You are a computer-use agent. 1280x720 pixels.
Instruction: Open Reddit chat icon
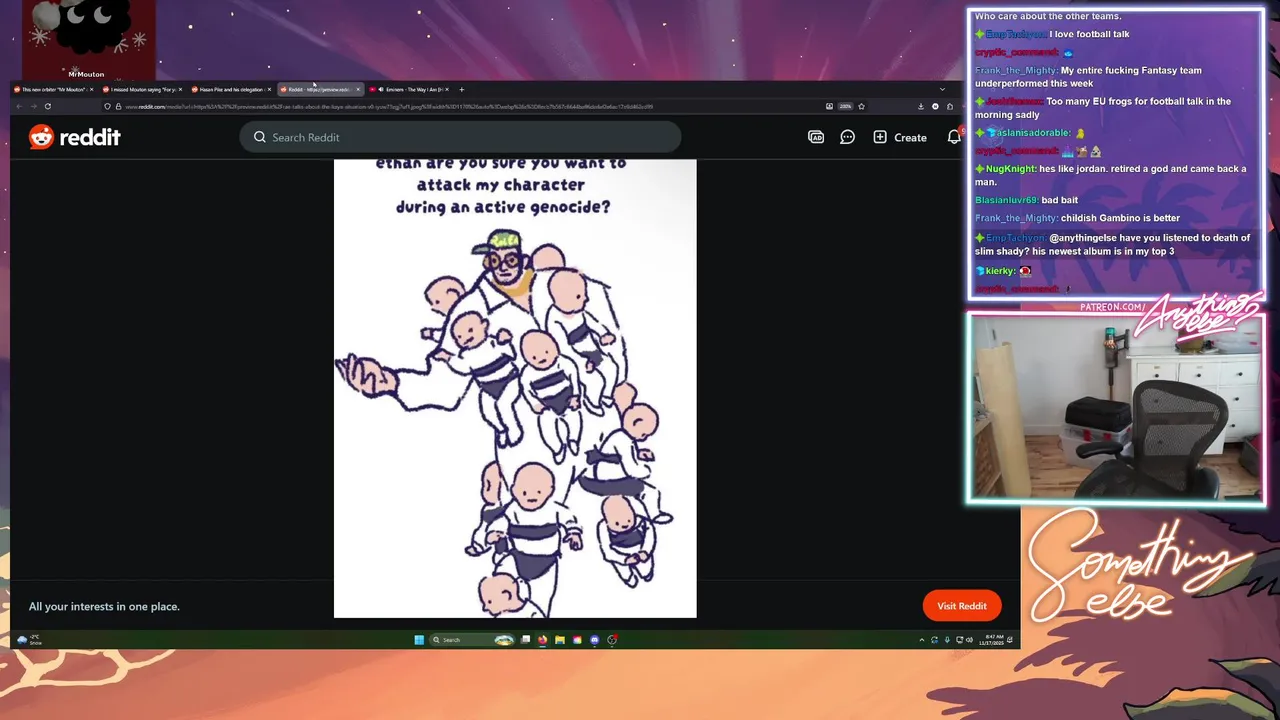847,137
